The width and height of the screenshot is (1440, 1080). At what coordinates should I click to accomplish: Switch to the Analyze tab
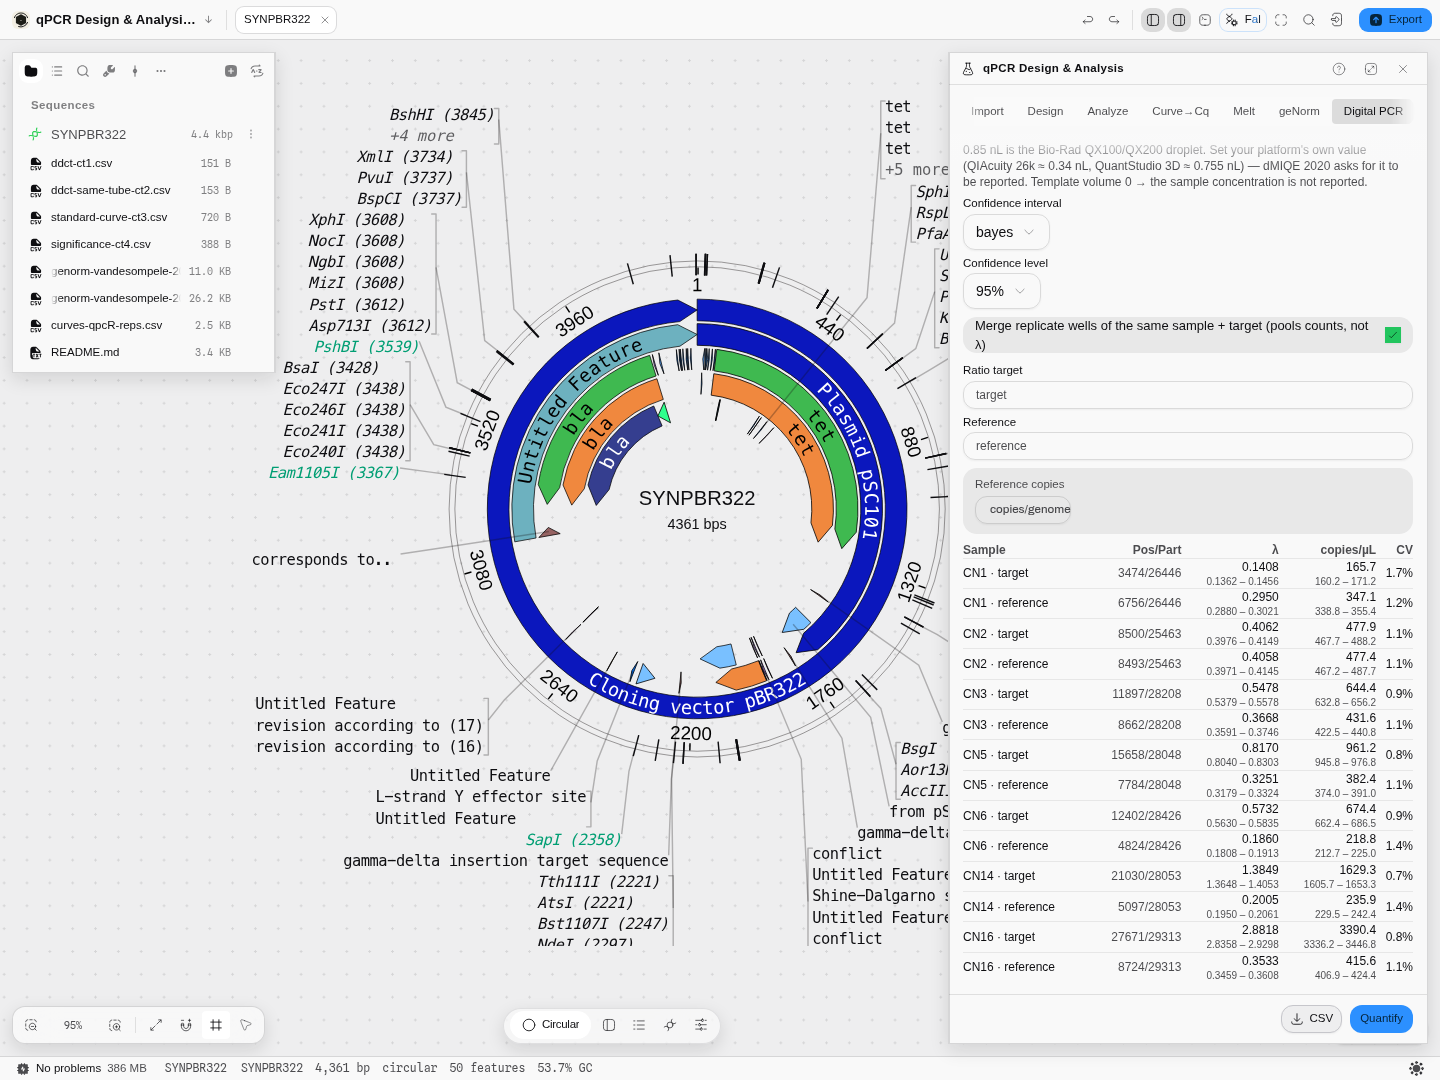(x=1108, y=111)
